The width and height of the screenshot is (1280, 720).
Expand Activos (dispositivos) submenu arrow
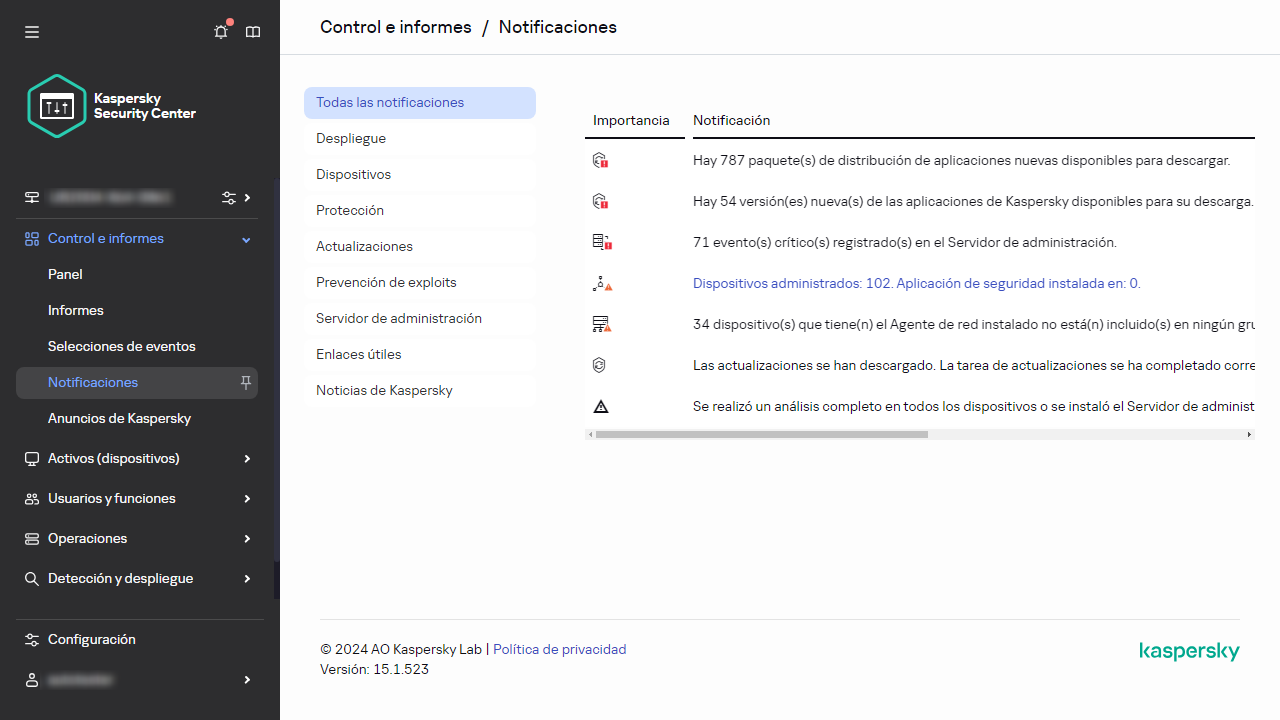[x=247, y=459]
